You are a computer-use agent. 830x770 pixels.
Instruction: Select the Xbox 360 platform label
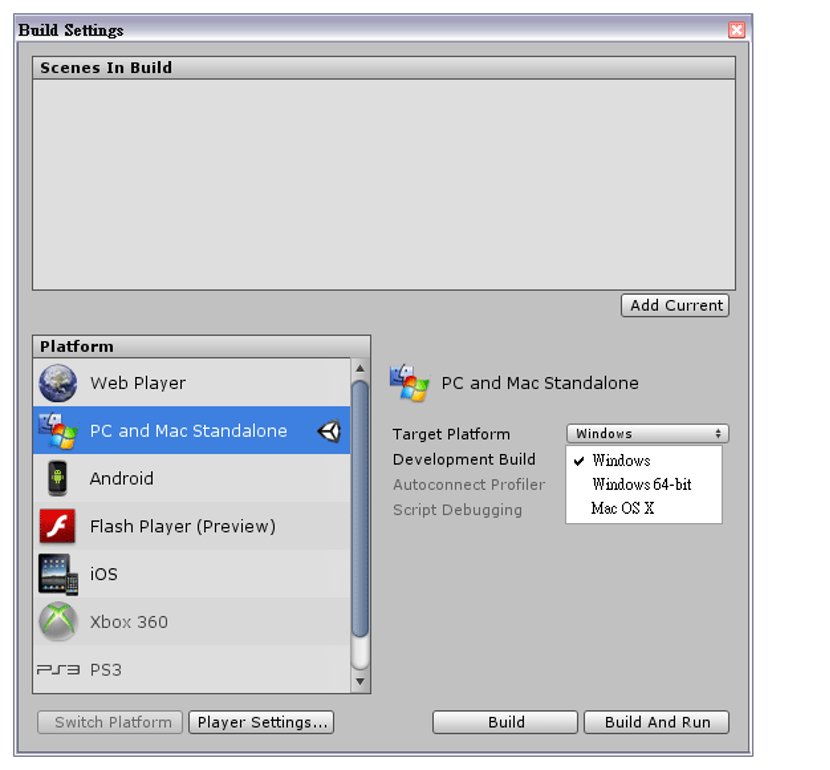(129, 622)
